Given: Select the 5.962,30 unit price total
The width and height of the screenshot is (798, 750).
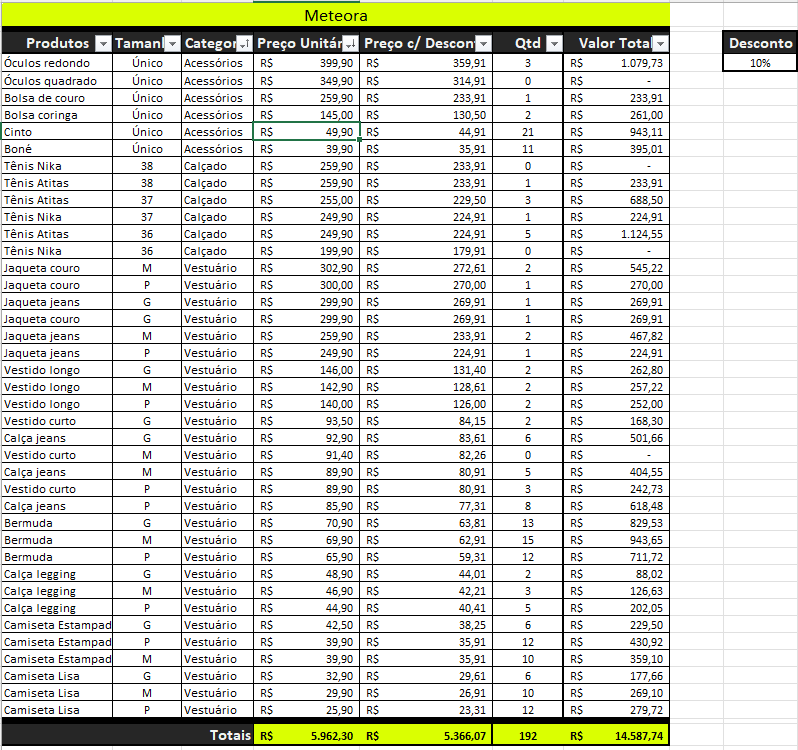Looking at the screenshot, I should coord(306,735).
